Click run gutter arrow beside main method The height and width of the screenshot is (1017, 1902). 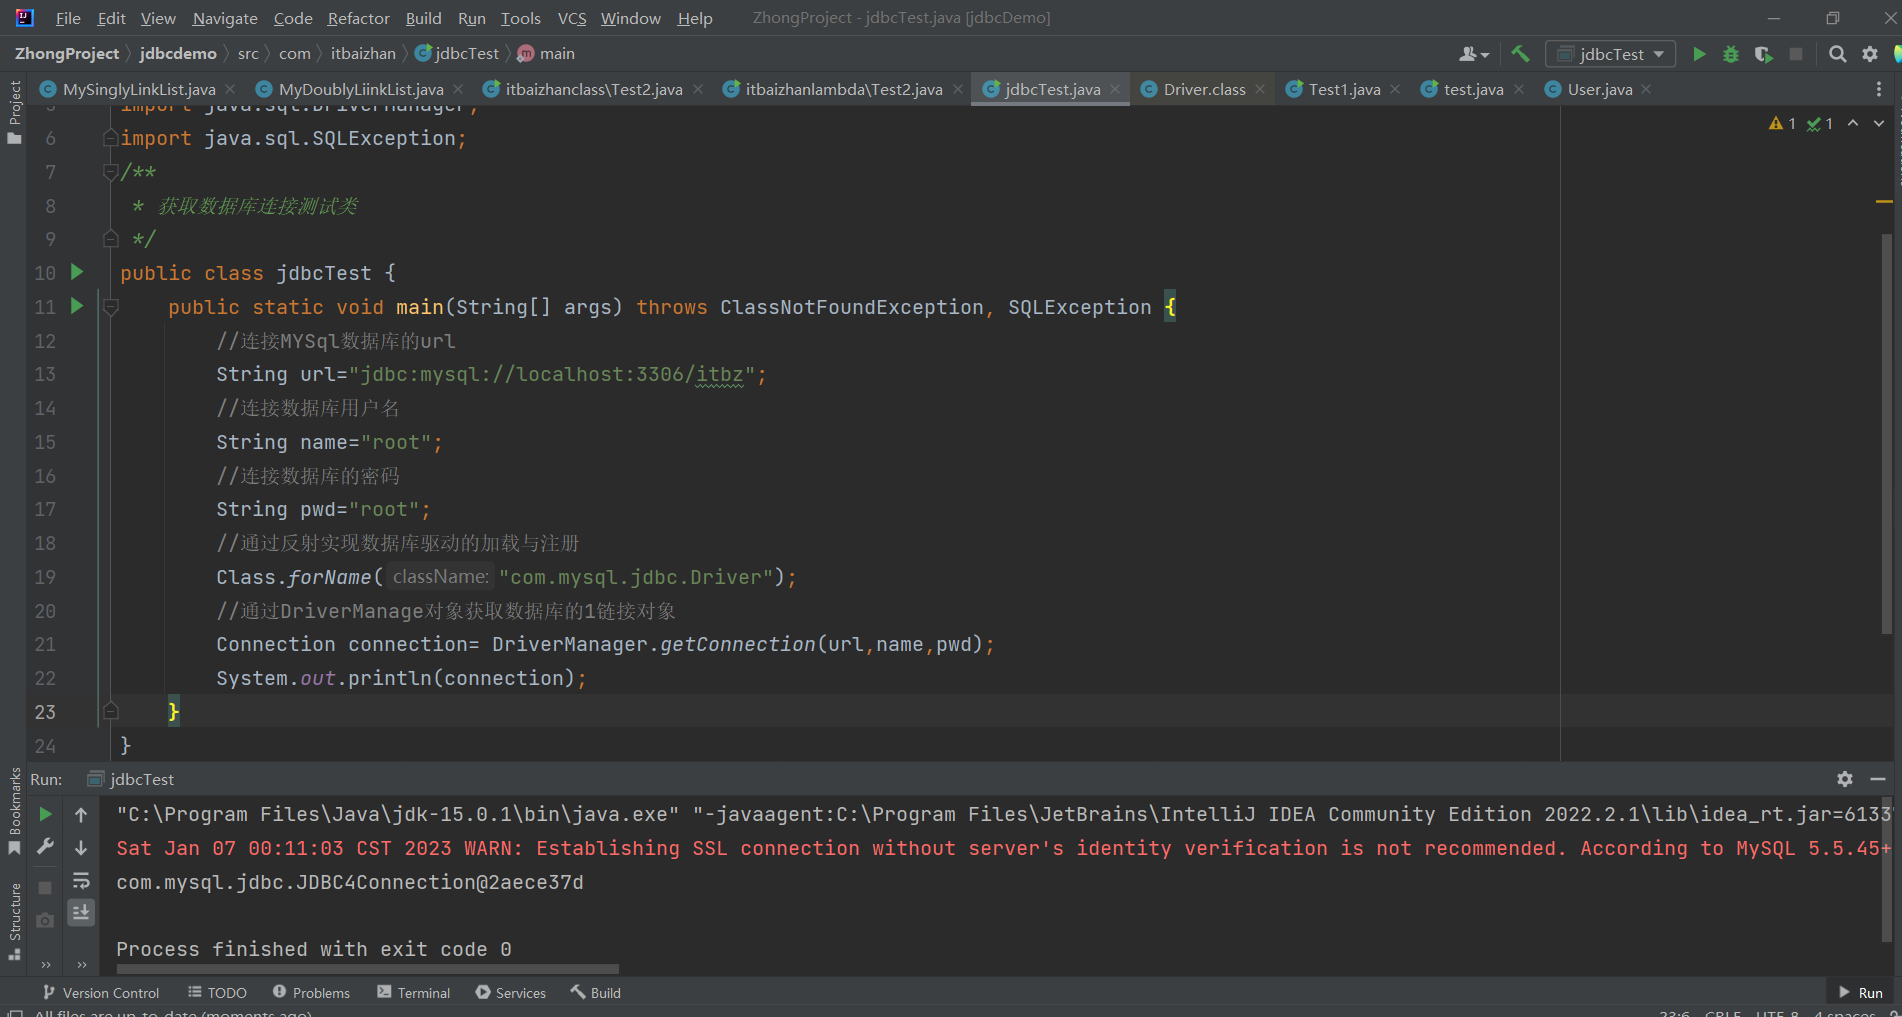[x=77, y=306]
